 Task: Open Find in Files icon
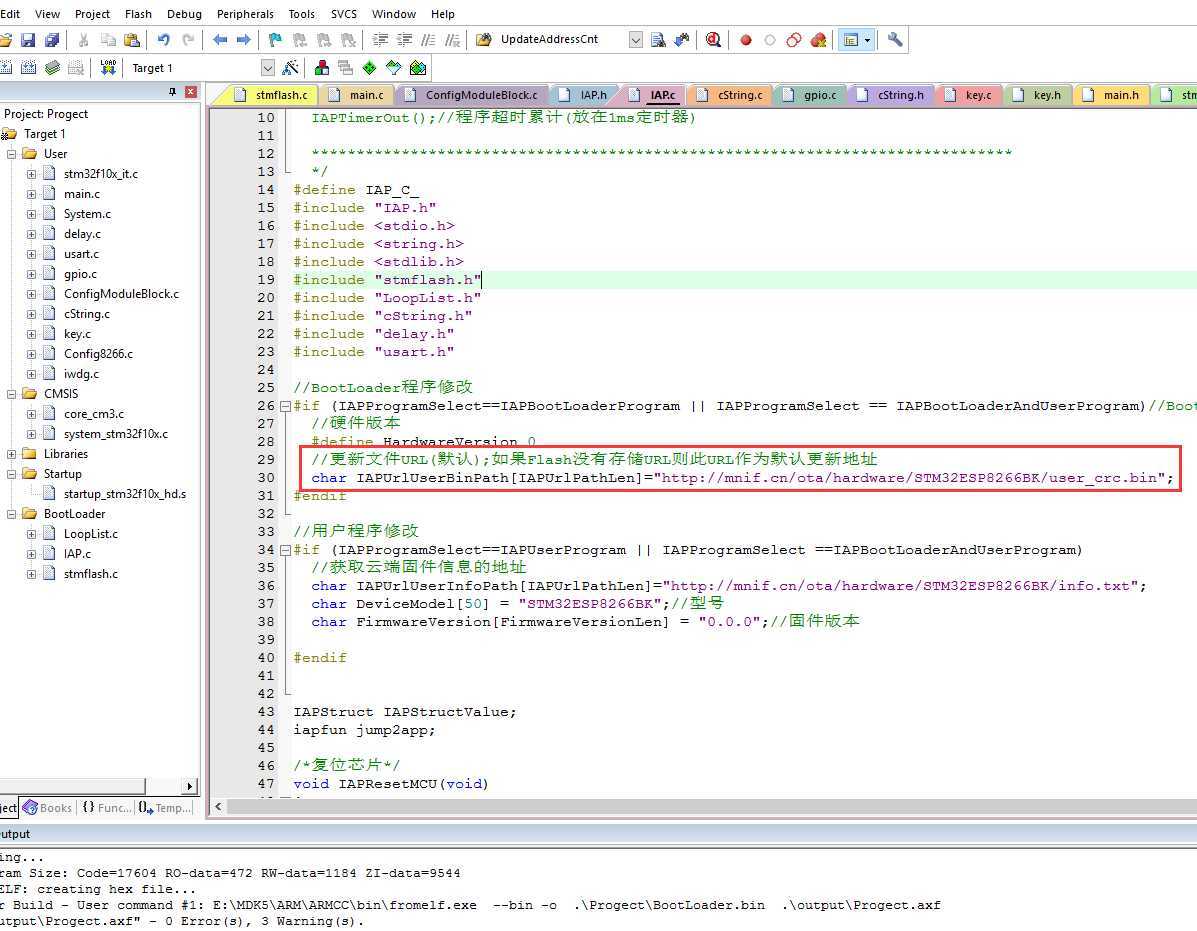pyautogui.click(x=483, y=40)
